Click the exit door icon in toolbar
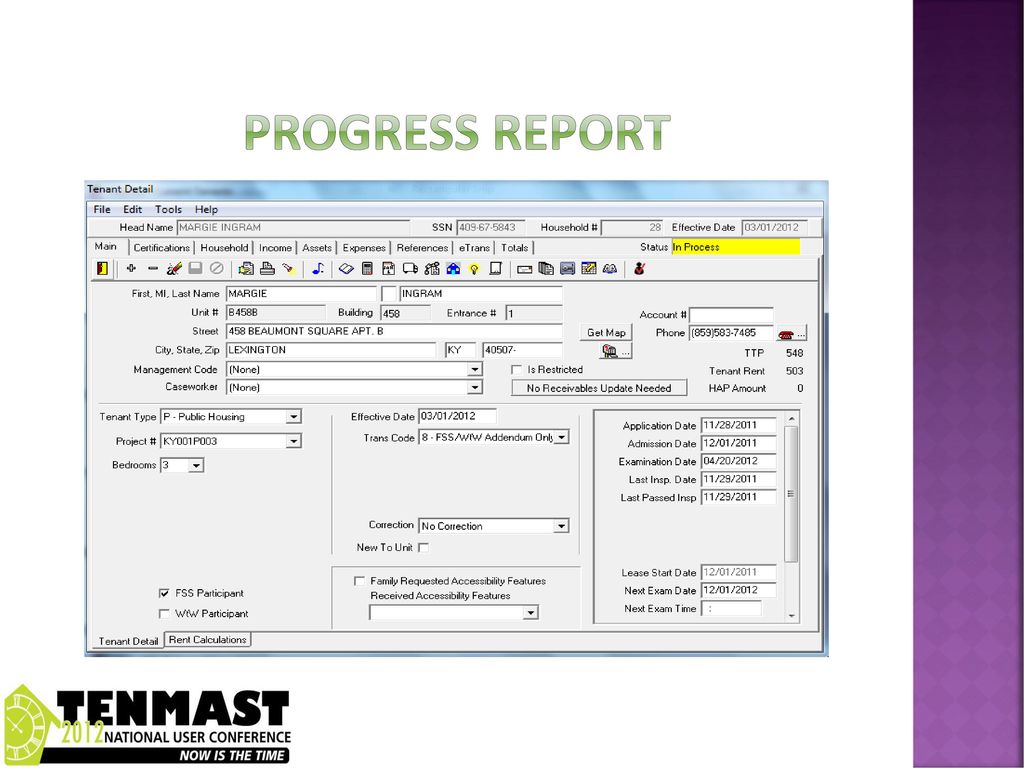1024x768 pixels. (x=103, y=268)
